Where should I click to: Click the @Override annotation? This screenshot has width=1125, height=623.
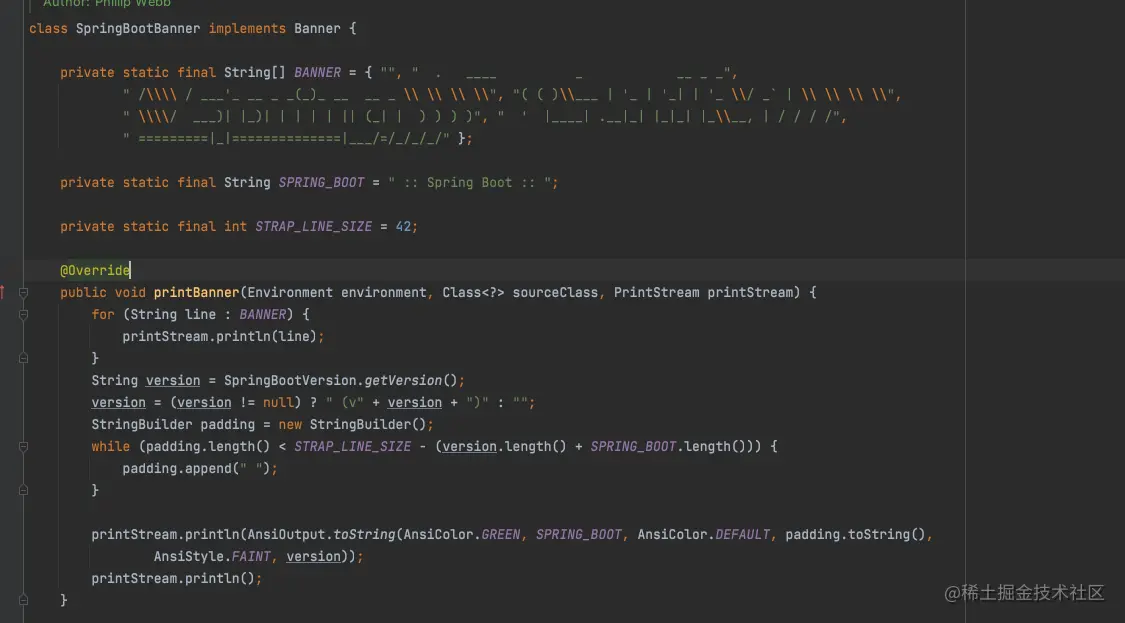click(x=95, y=271)
